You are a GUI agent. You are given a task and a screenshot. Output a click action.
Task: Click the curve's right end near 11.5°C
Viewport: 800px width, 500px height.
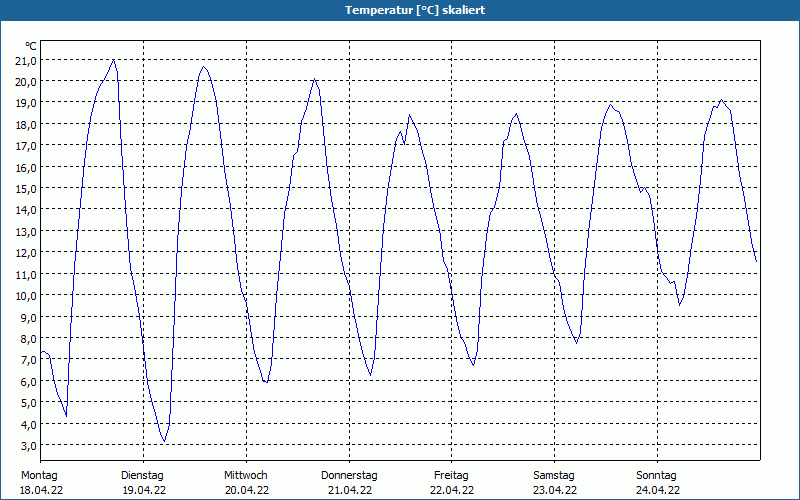coord(756,261)
